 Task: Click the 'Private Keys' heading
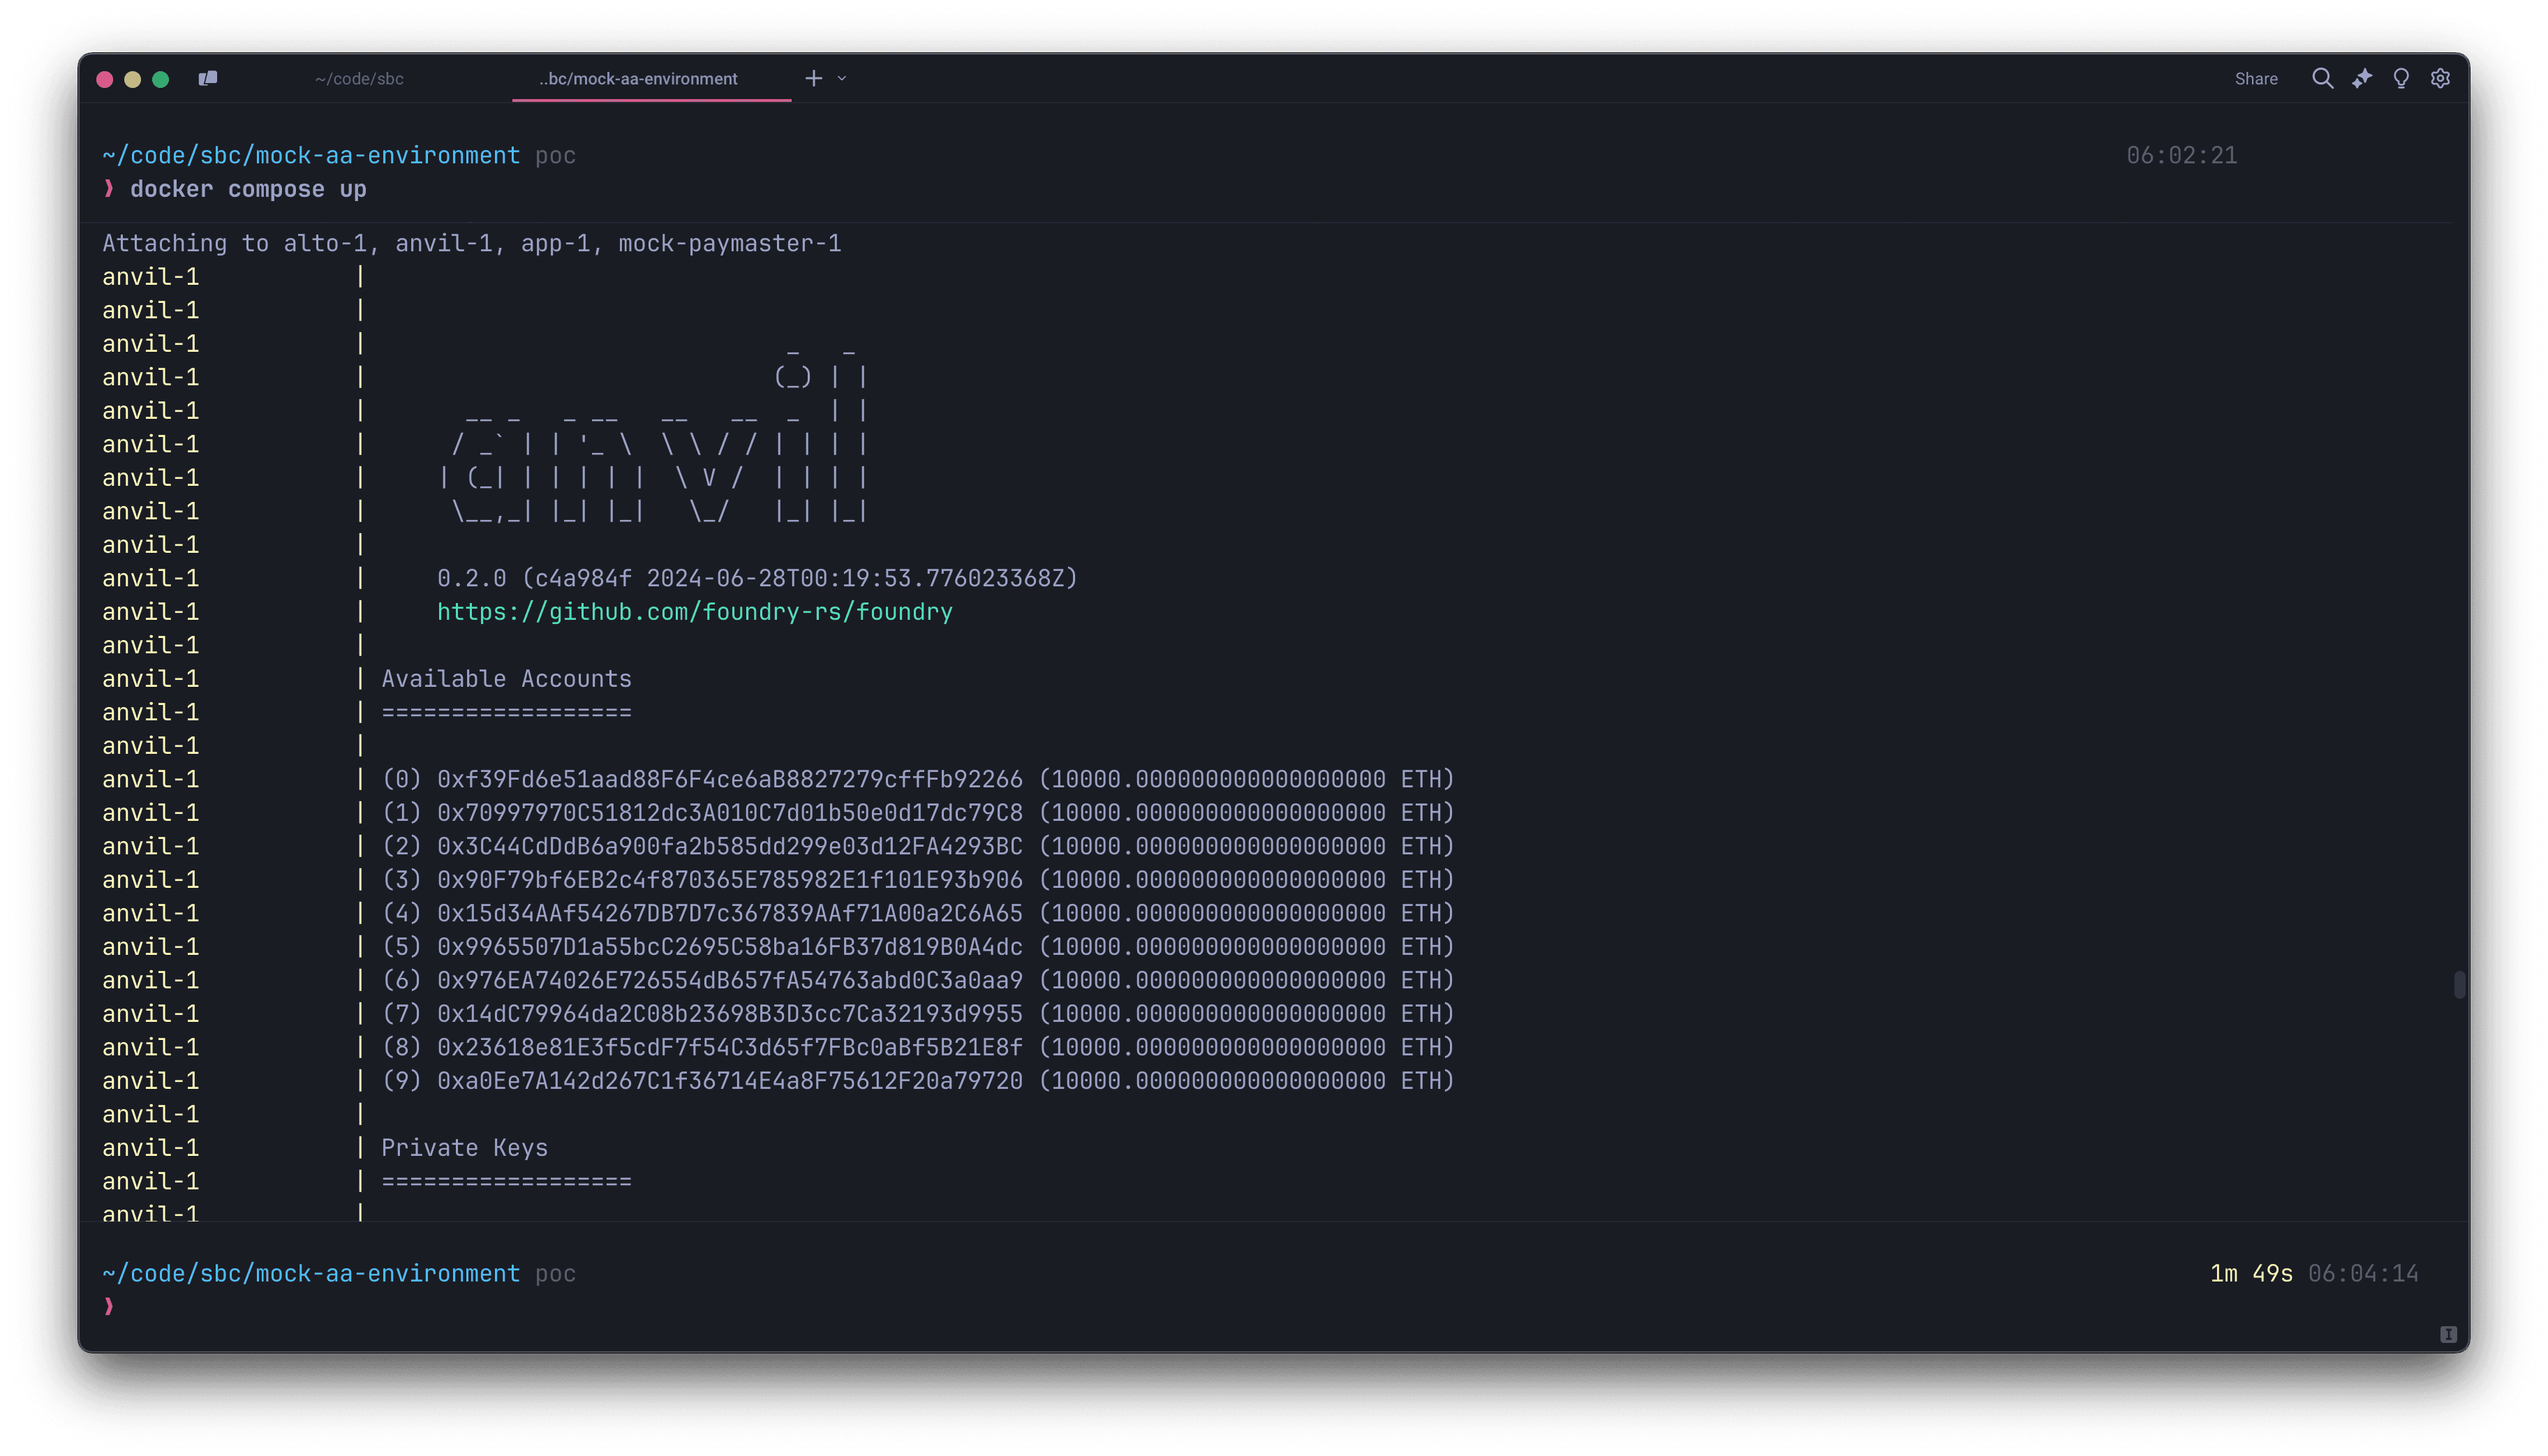(464, 1147)
